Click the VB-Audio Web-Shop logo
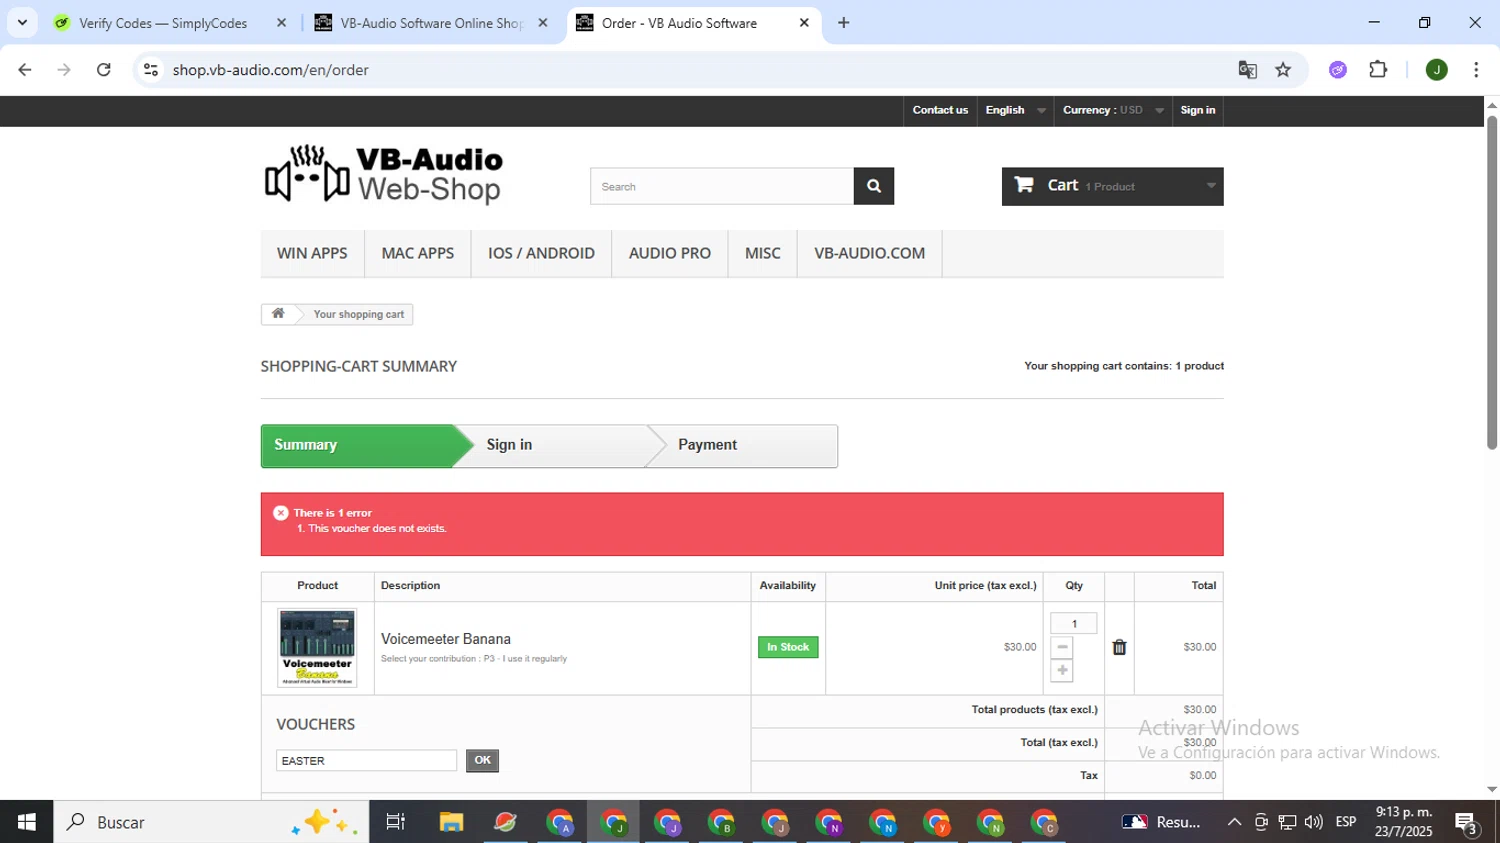The width and height of the screenshot is (1500, 843). (x=383, y=174)
